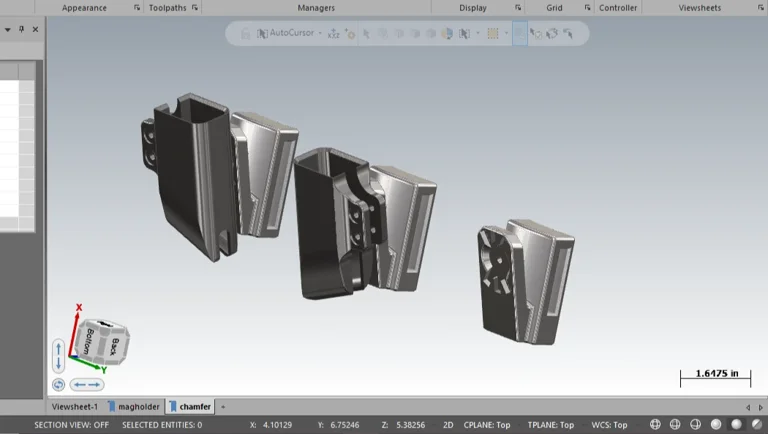Click WCS: Top in status bar
Viewport: 768px width, 434px height.
pyautogui.click(x=609, y=425)
